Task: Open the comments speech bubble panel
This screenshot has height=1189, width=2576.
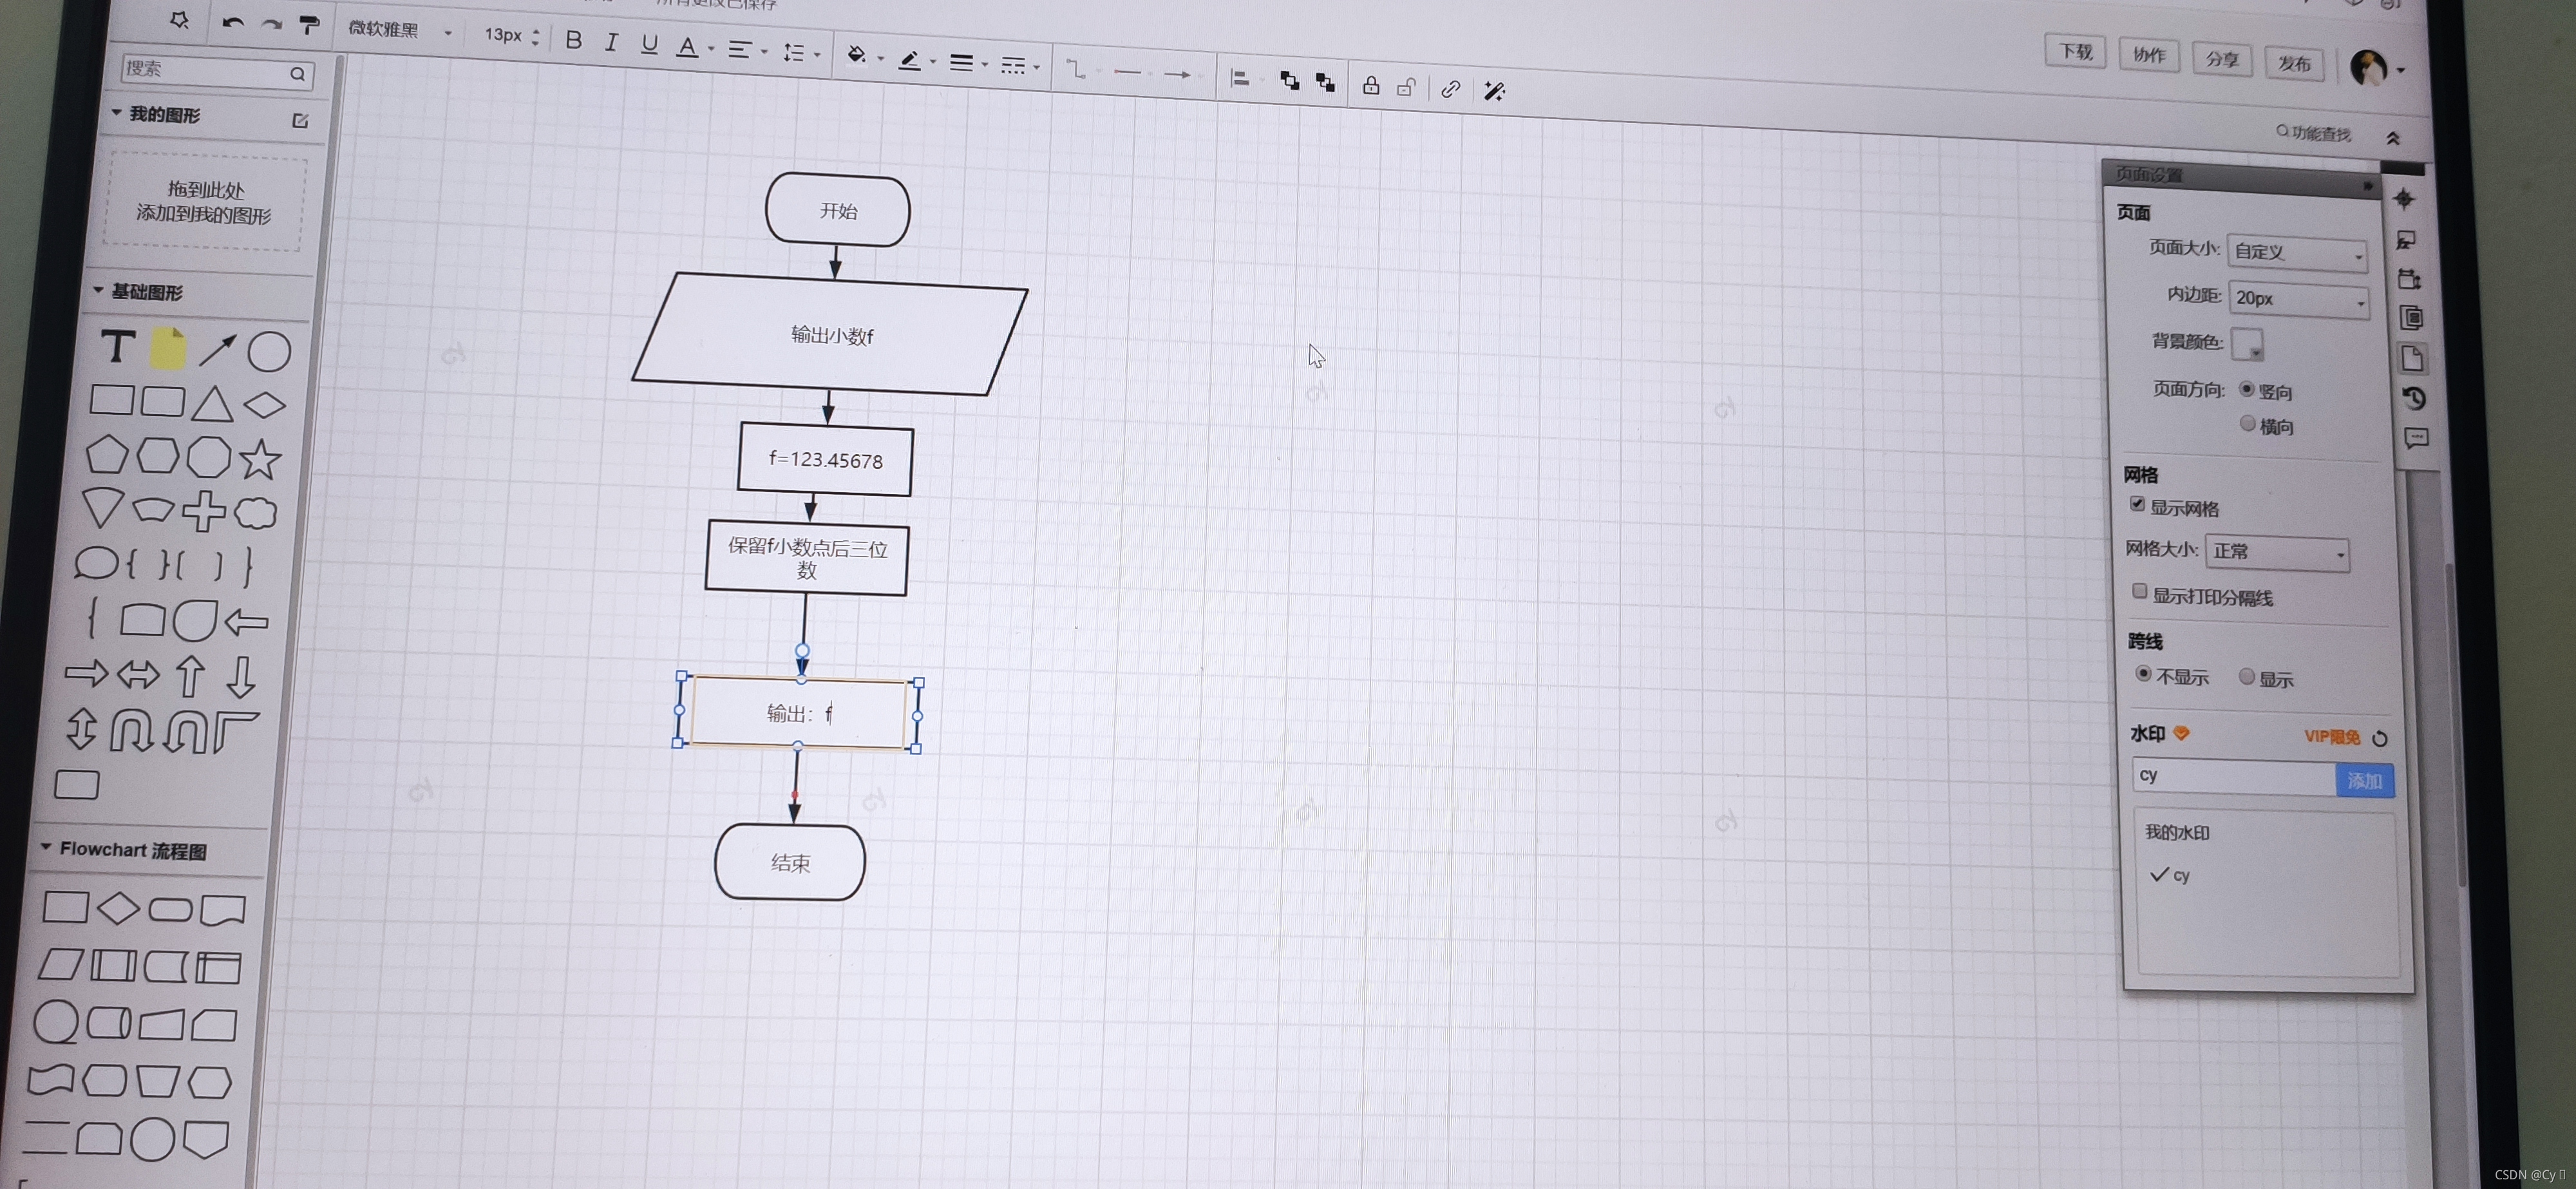Action: click(x=2416, y=438)
